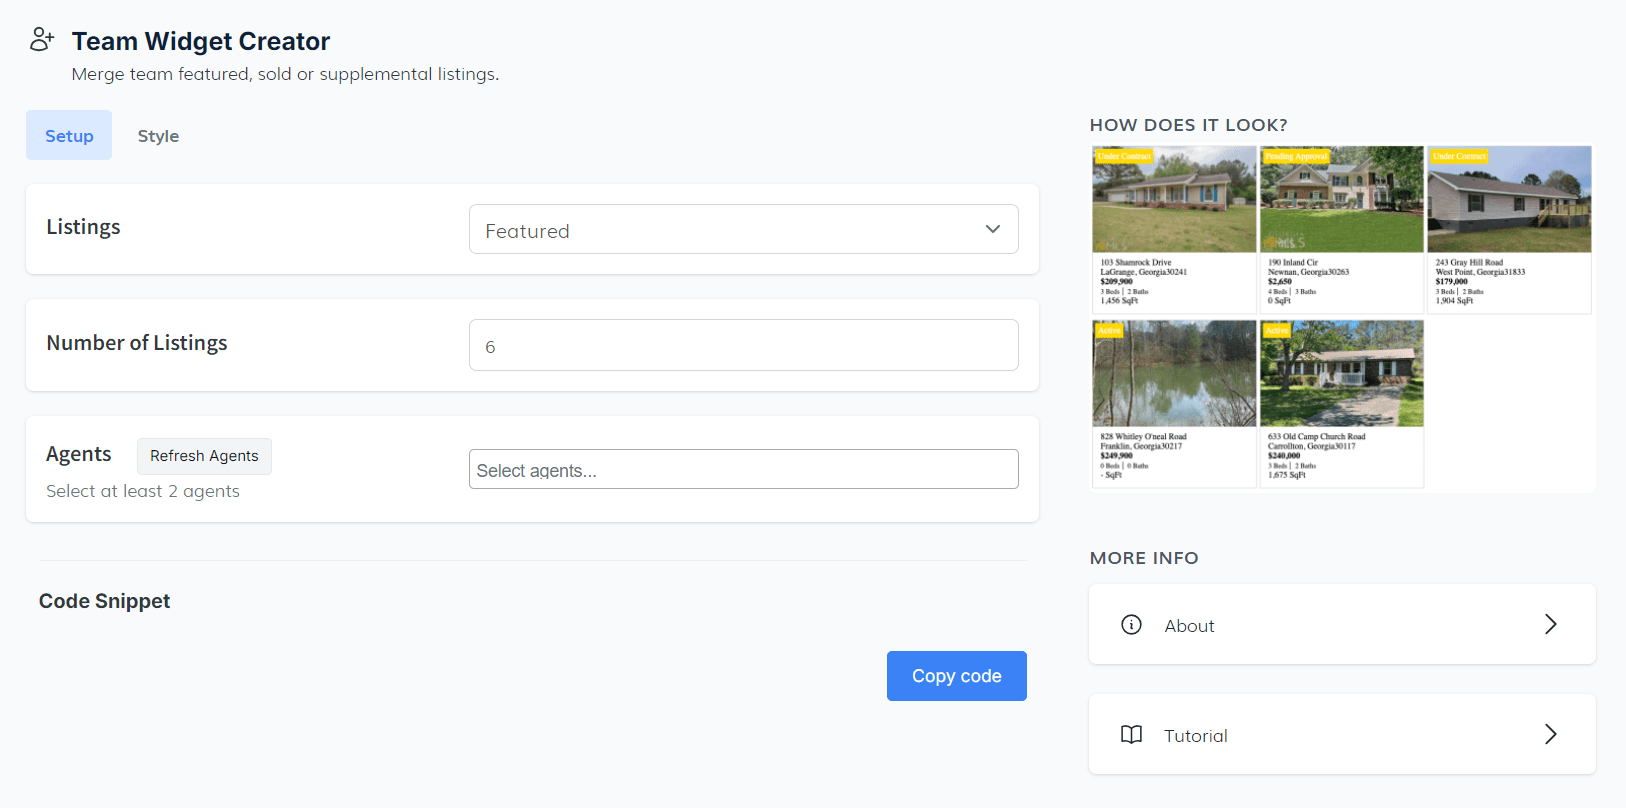The height and width of the screenshot is (808, 1626).
Task: Select the 243 Gray Hill Road photo
Action: [x=1508, y=200]
